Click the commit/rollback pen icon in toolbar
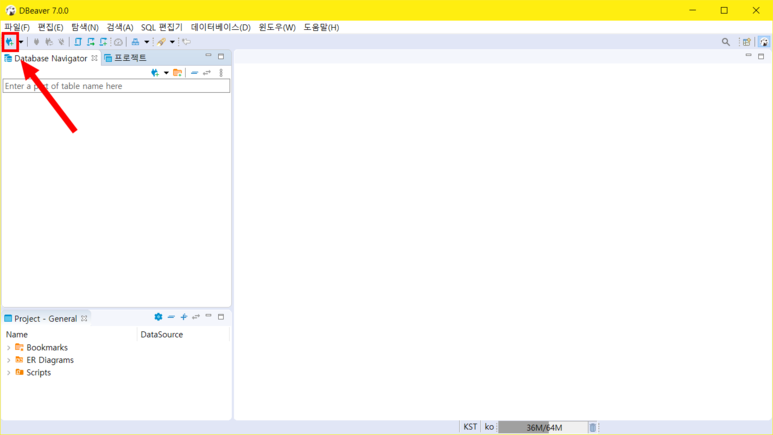Viewport: 773px width, 435px height. (x=161, y=42)
